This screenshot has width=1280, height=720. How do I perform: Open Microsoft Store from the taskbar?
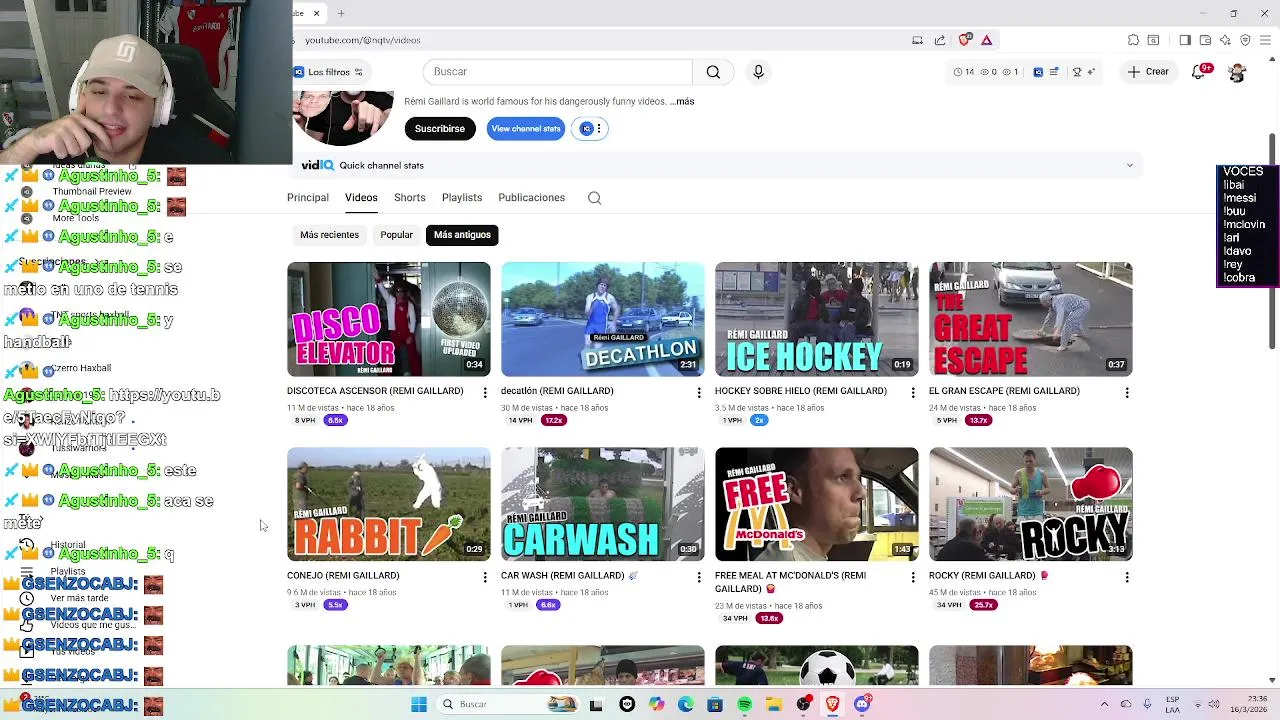coord(715,704)
